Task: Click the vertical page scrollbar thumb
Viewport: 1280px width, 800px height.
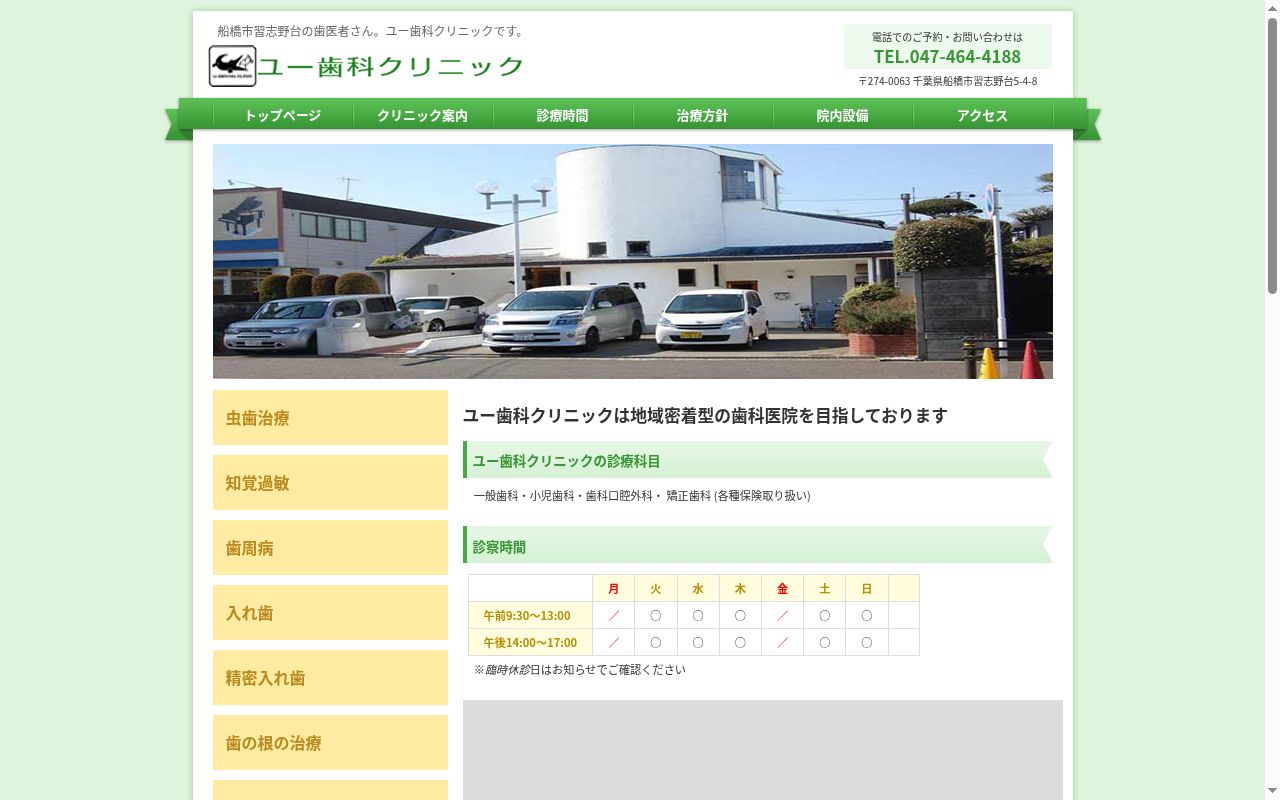Action: (x=1272, y=155)
